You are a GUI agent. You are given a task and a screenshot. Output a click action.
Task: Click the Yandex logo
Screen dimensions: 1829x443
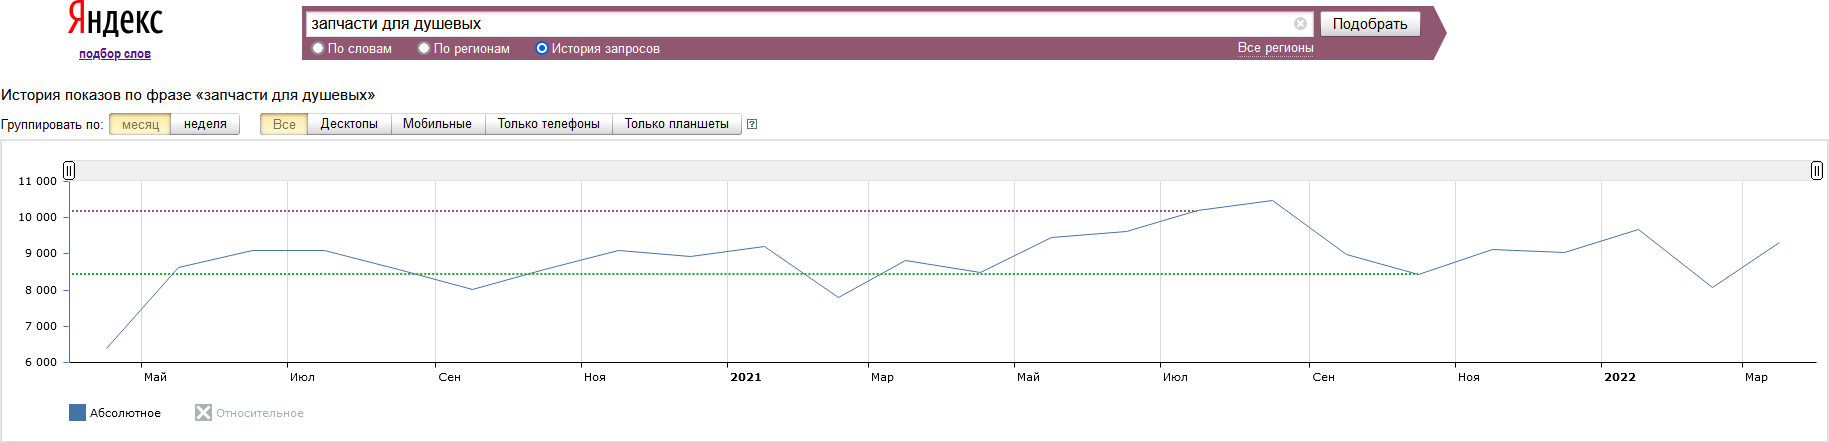coord(115,20)
